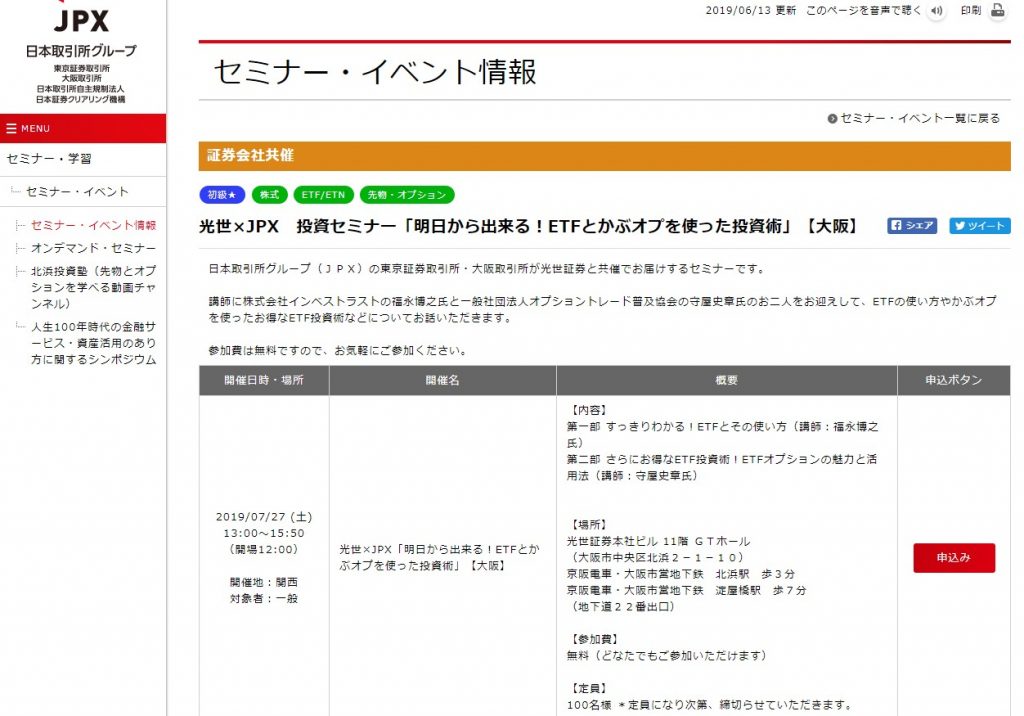
Task: Return to seminar and event list link
Action: (914, 118)
